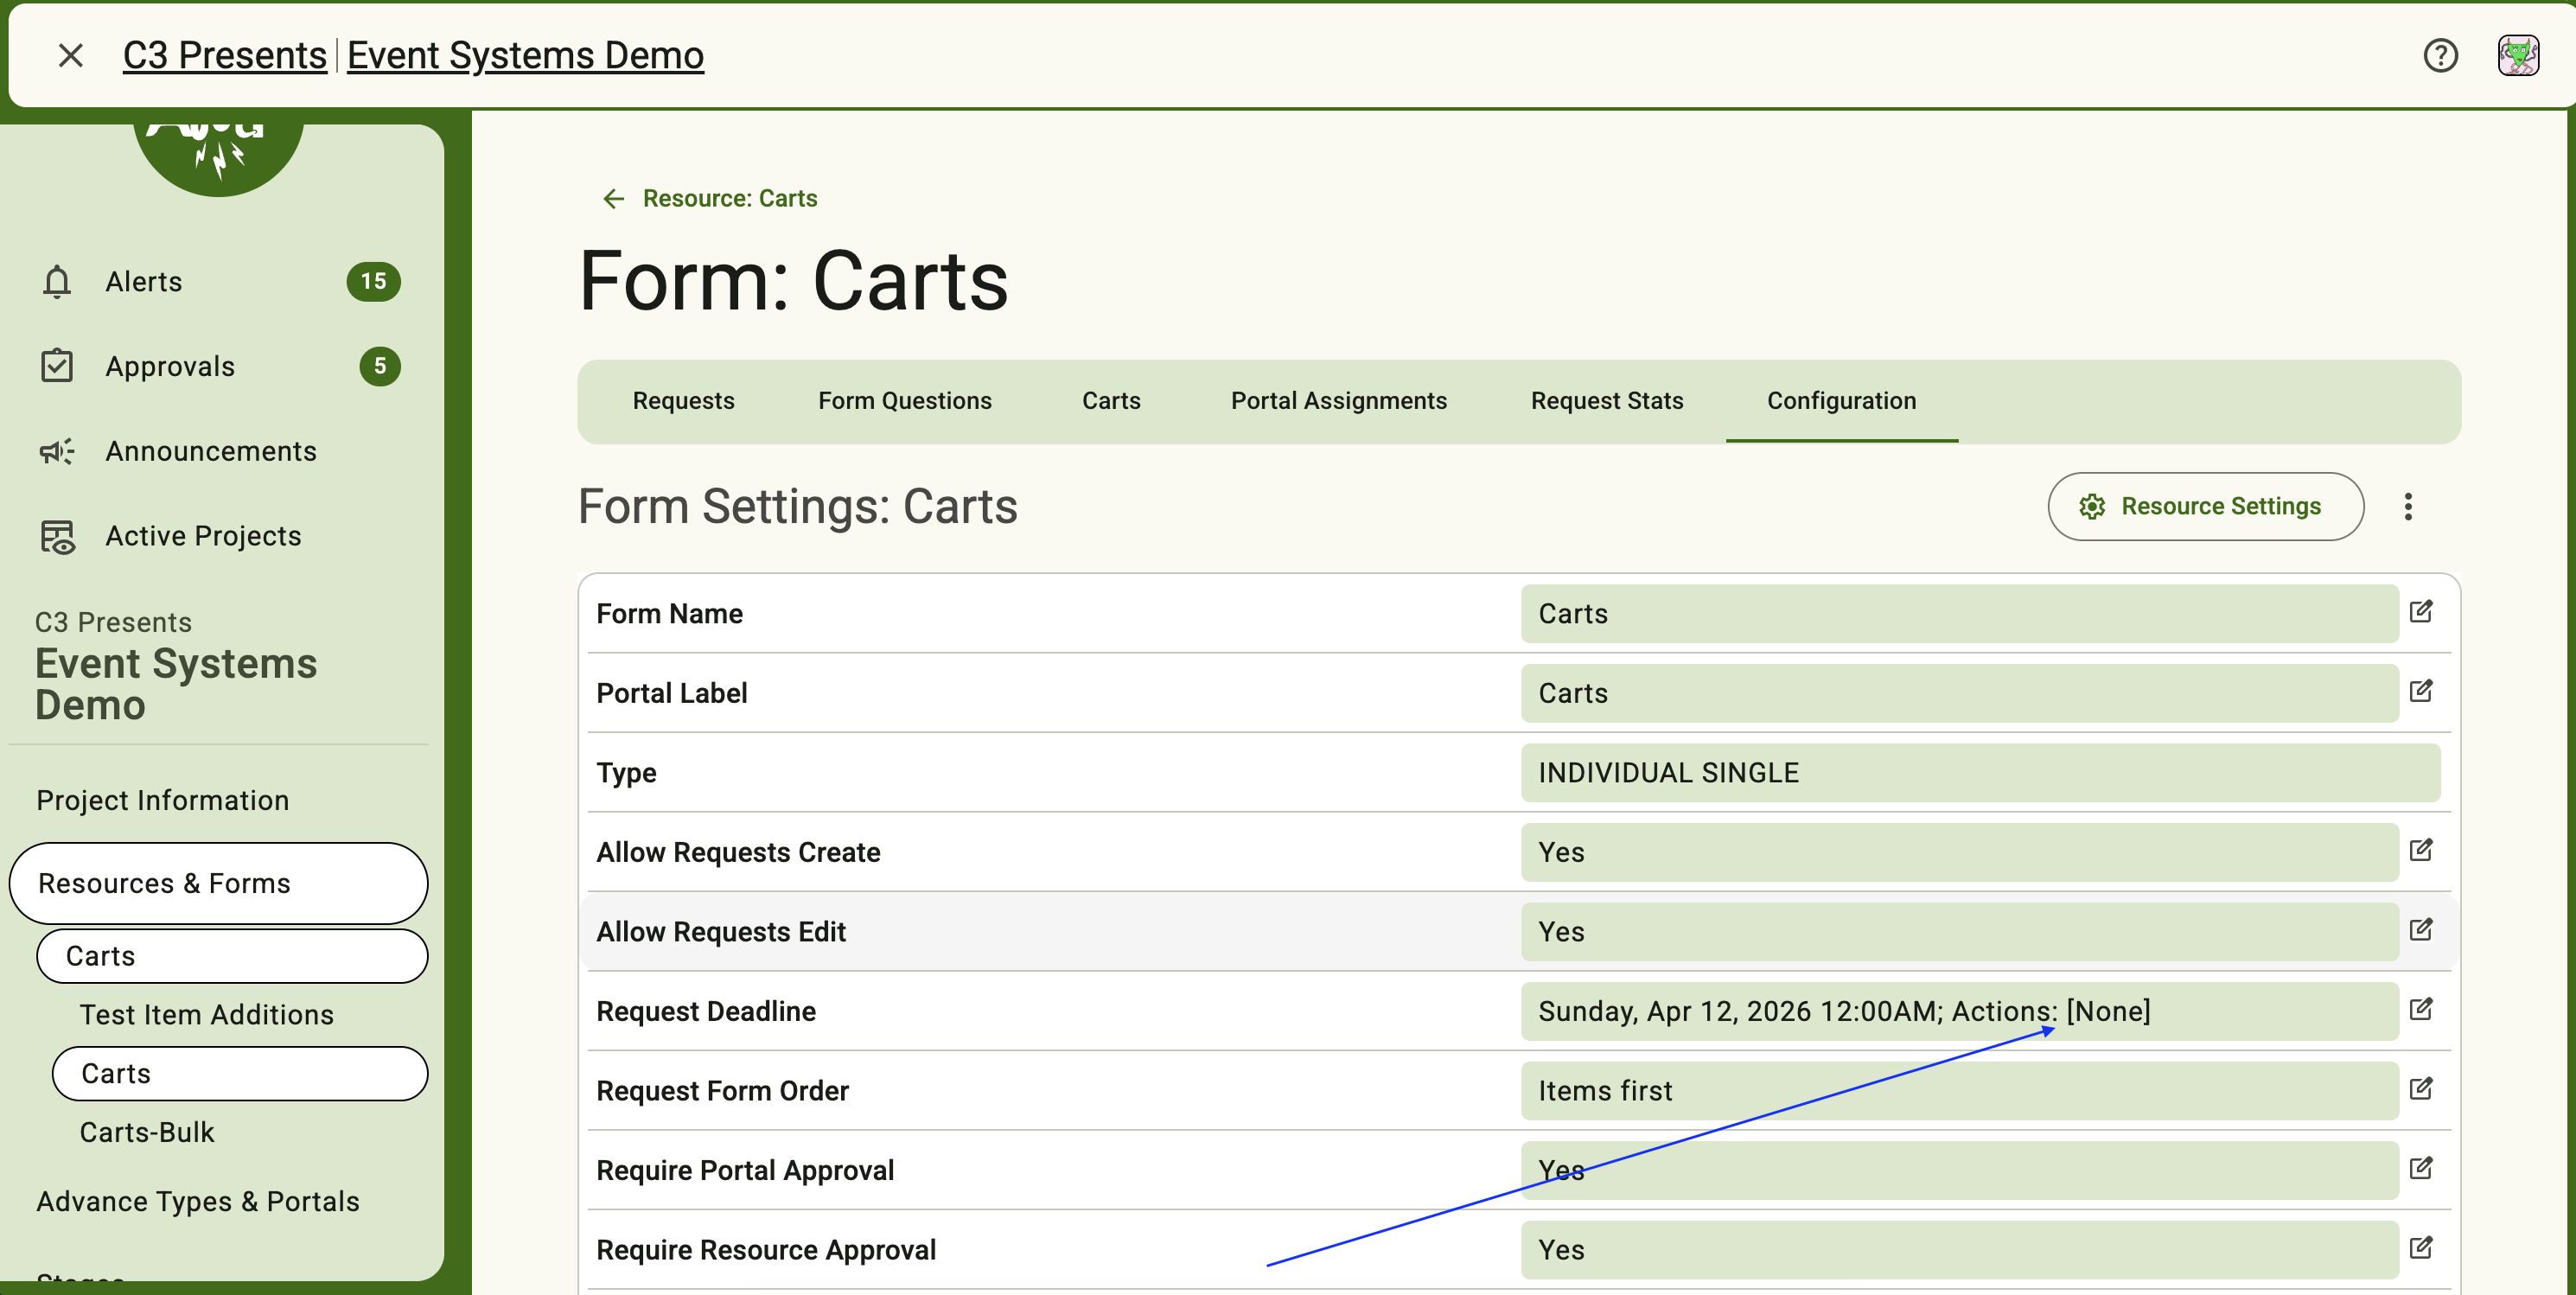
Task: Open the Request Stats tab
Action: click(x=1607, y=401)
